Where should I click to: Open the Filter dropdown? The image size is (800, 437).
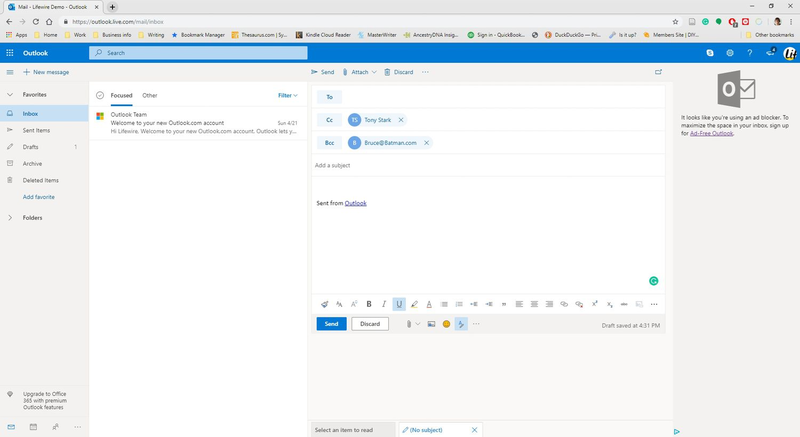(x=288, y=95)
